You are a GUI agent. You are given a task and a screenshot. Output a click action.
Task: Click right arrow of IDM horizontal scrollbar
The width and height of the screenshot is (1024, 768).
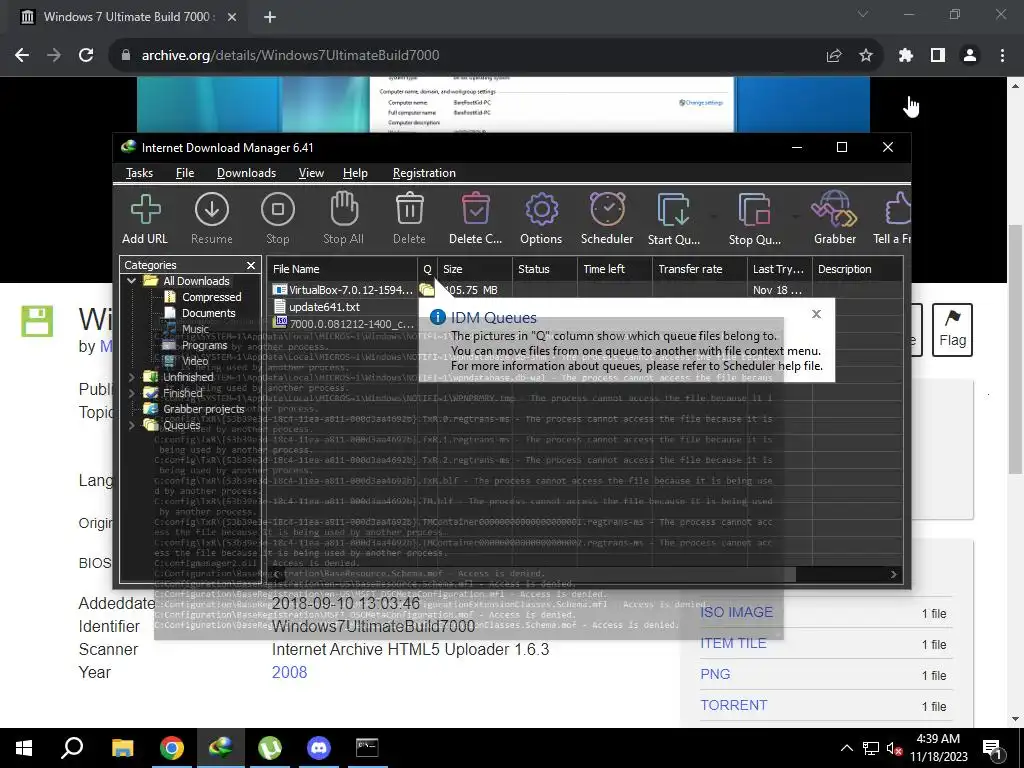[x=893, y=575]
